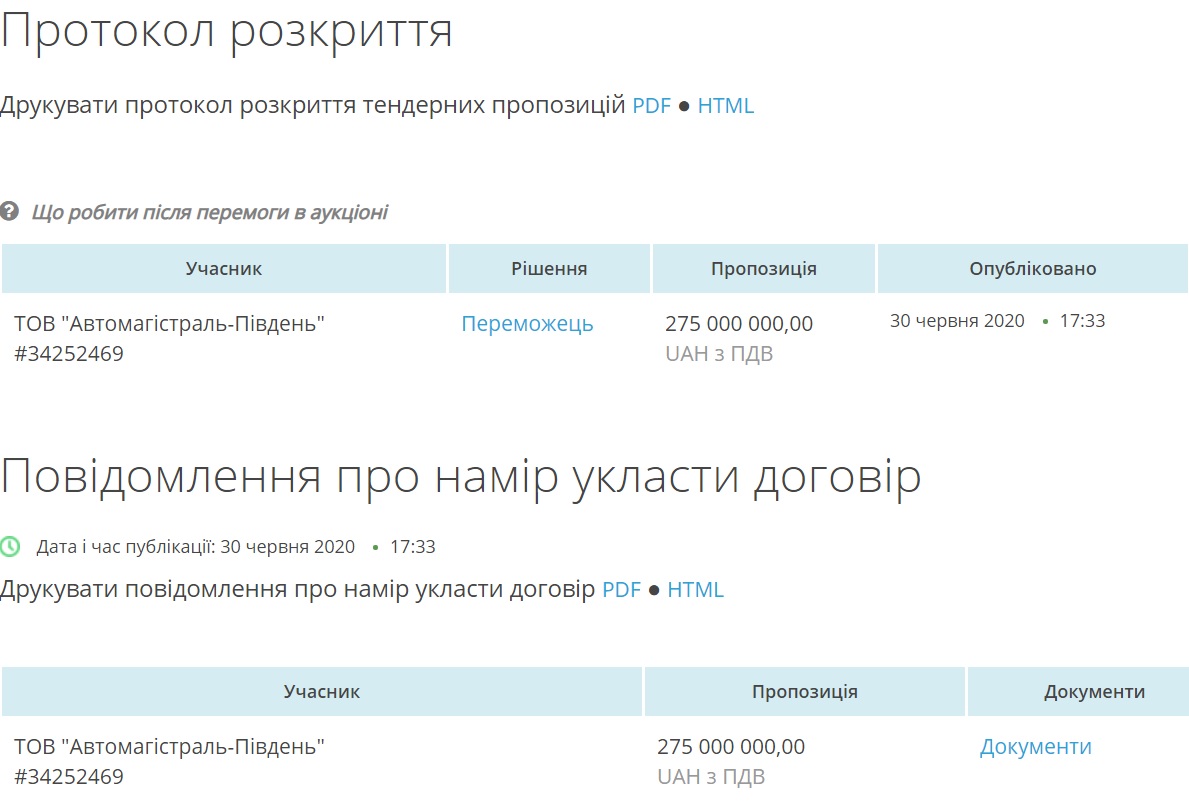Open 'Що робити після перемоги в аукціоні' help

(209, 212)
